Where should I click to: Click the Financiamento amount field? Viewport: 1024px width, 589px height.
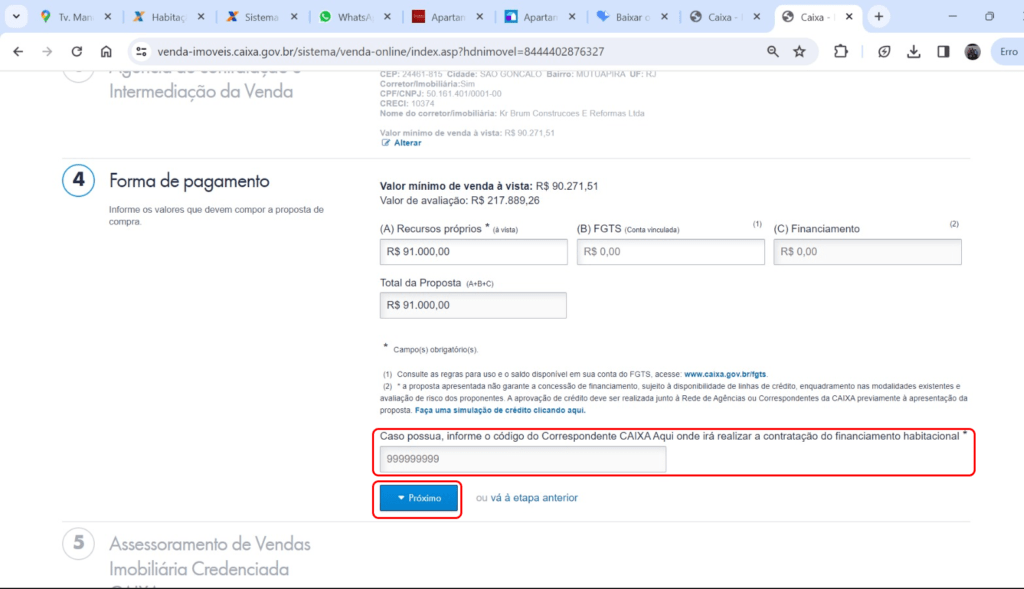tap(867, 251)
